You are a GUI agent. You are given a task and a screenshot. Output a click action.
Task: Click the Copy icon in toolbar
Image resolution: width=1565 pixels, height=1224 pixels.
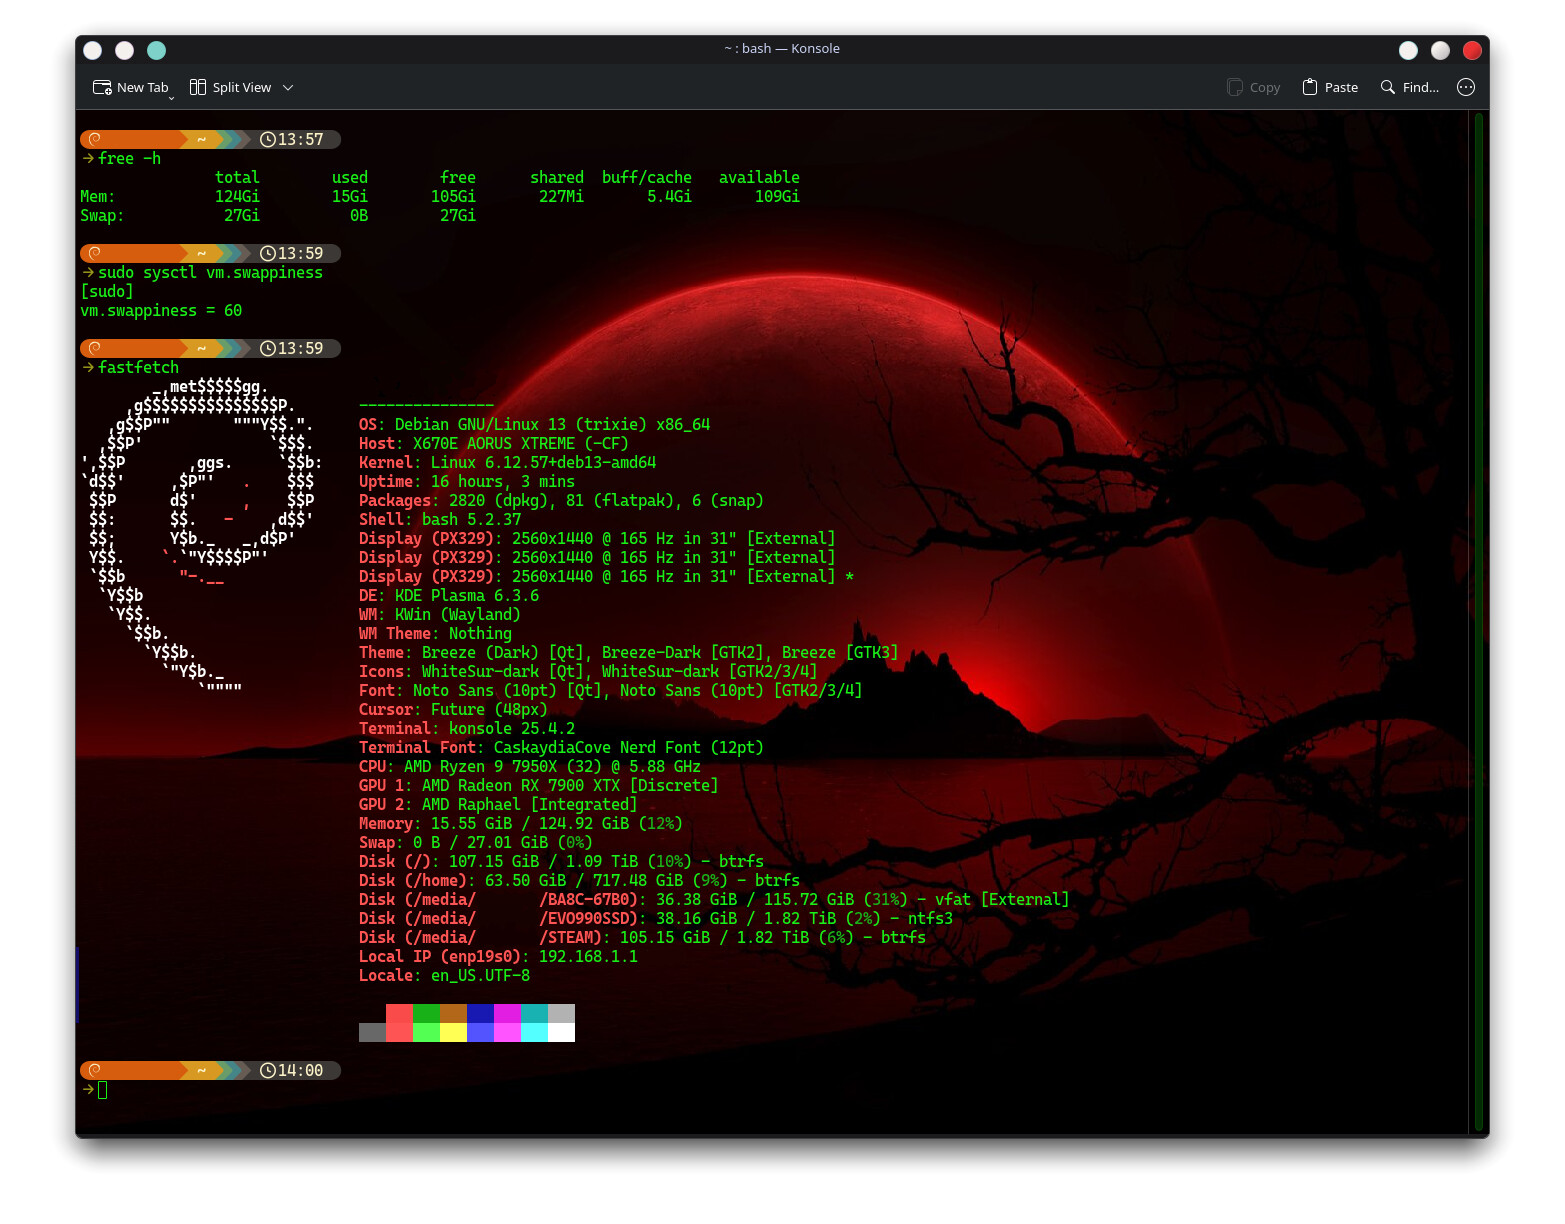1235,88
